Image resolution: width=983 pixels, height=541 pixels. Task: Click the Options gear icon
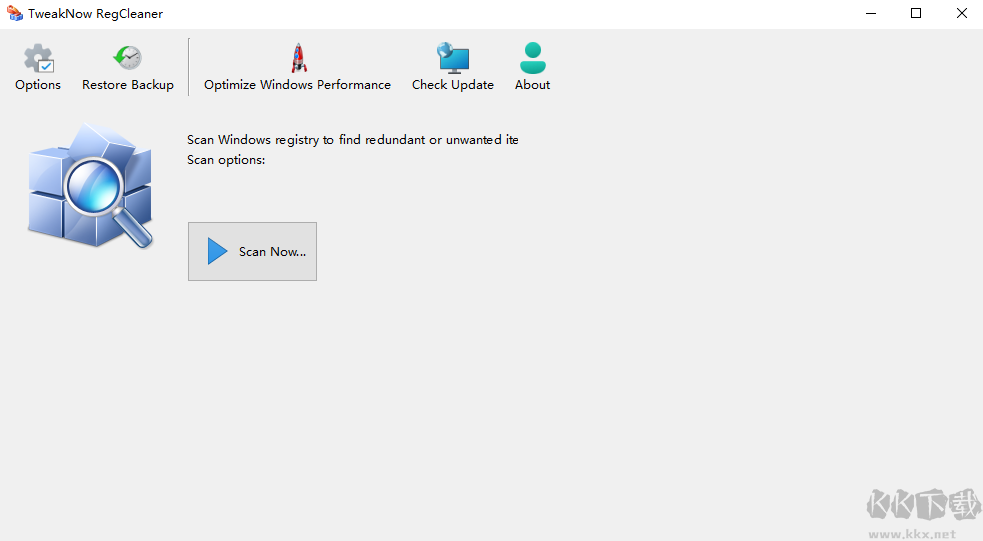pyautogui.click(x=38, y=58)
